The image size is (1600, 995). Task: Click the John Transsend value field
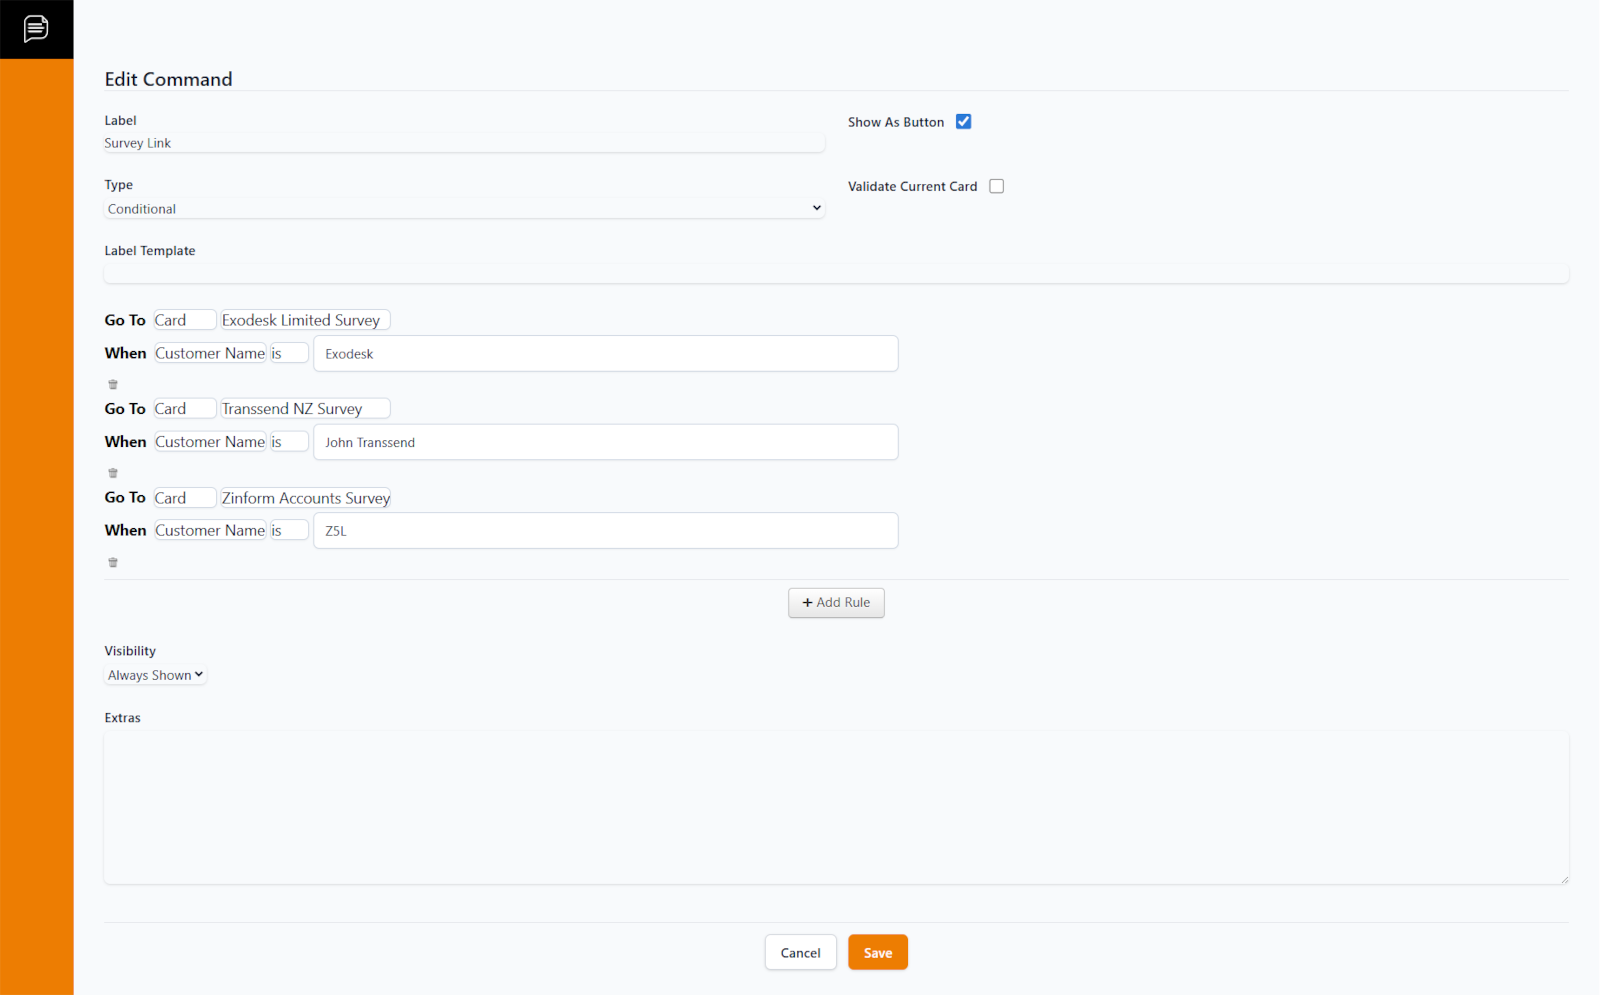point(605,442)
